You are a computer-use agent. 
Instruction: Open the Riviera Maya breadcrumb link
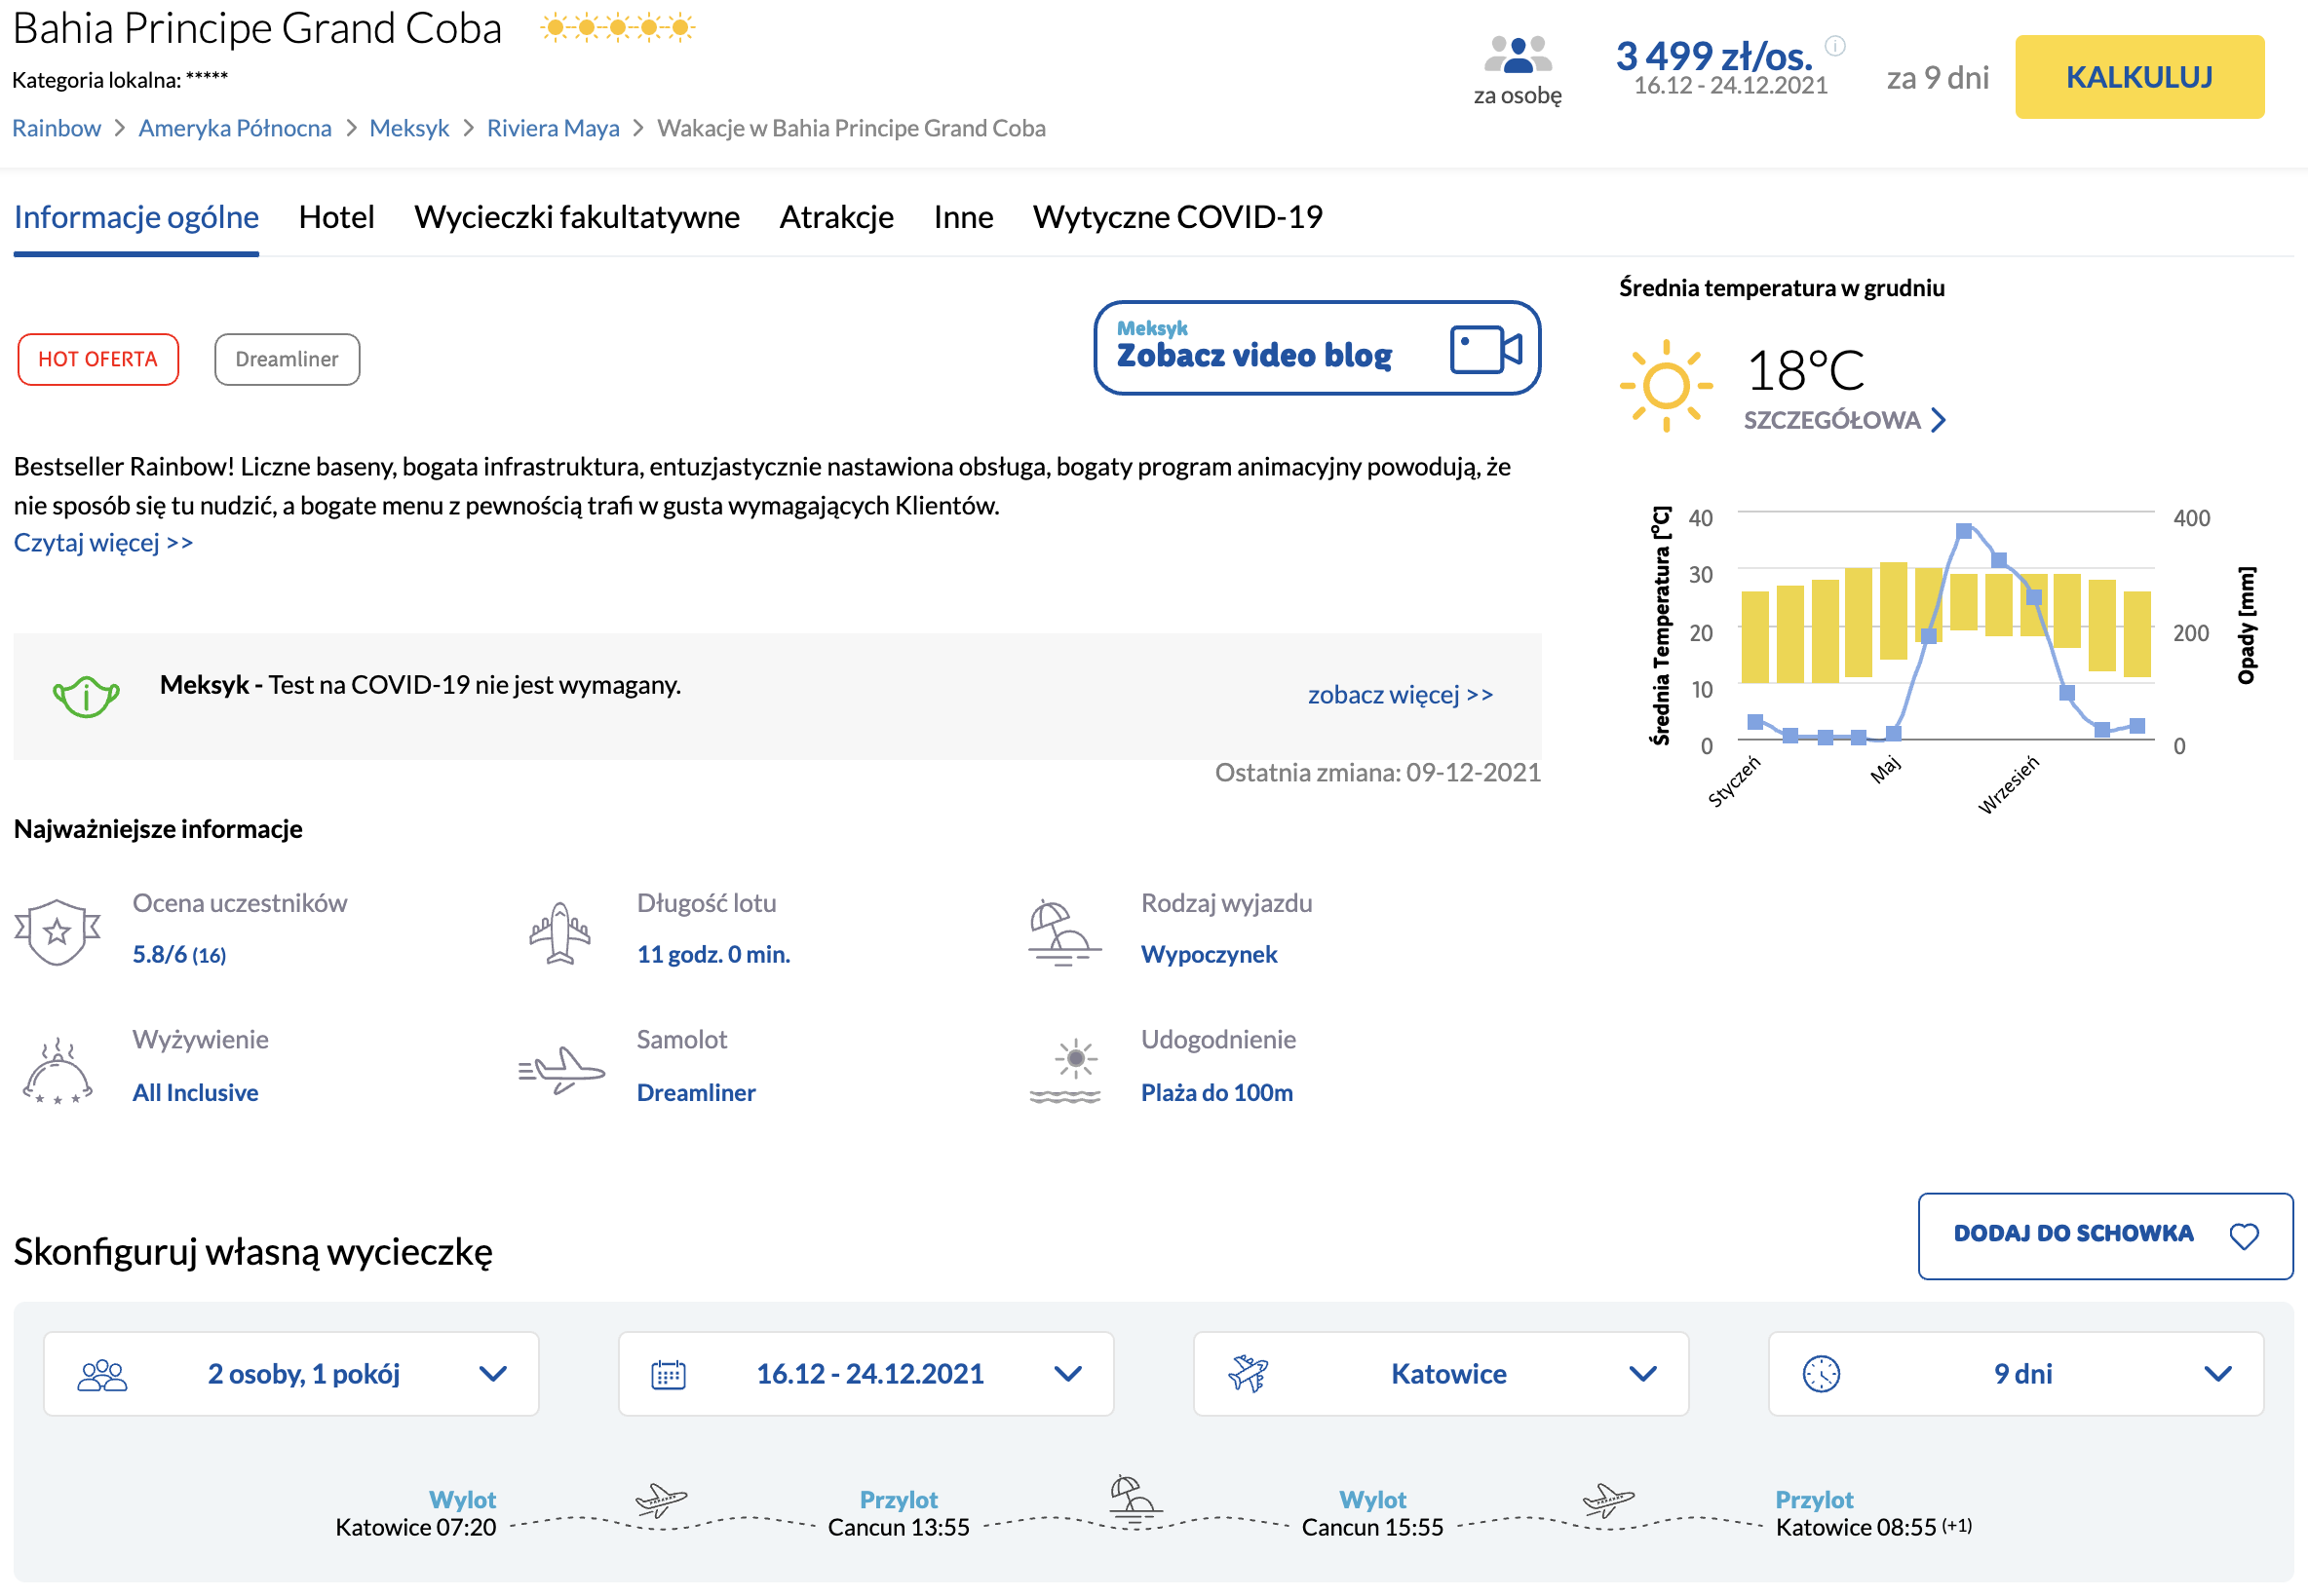[x=552, y=128]
